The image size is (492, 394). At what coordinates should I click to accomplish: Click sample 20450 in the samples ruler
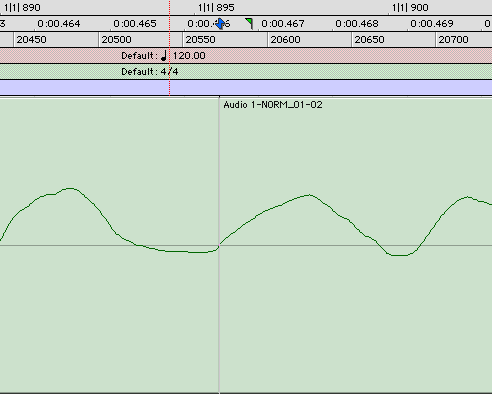pos(31,40)
